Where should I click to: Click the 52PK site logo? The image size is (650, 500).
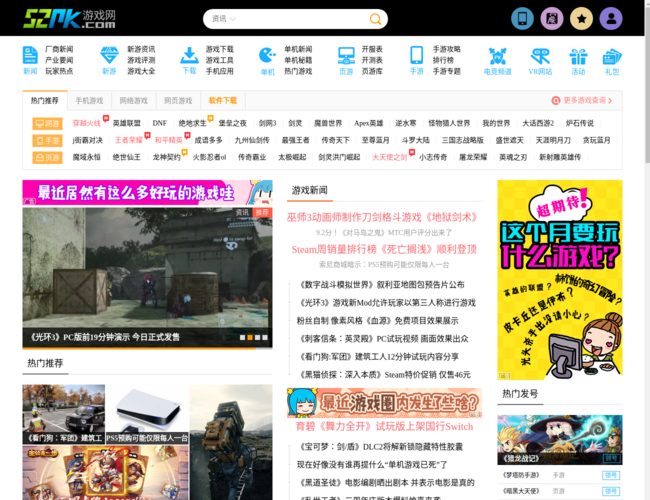[x=69, y=19]
